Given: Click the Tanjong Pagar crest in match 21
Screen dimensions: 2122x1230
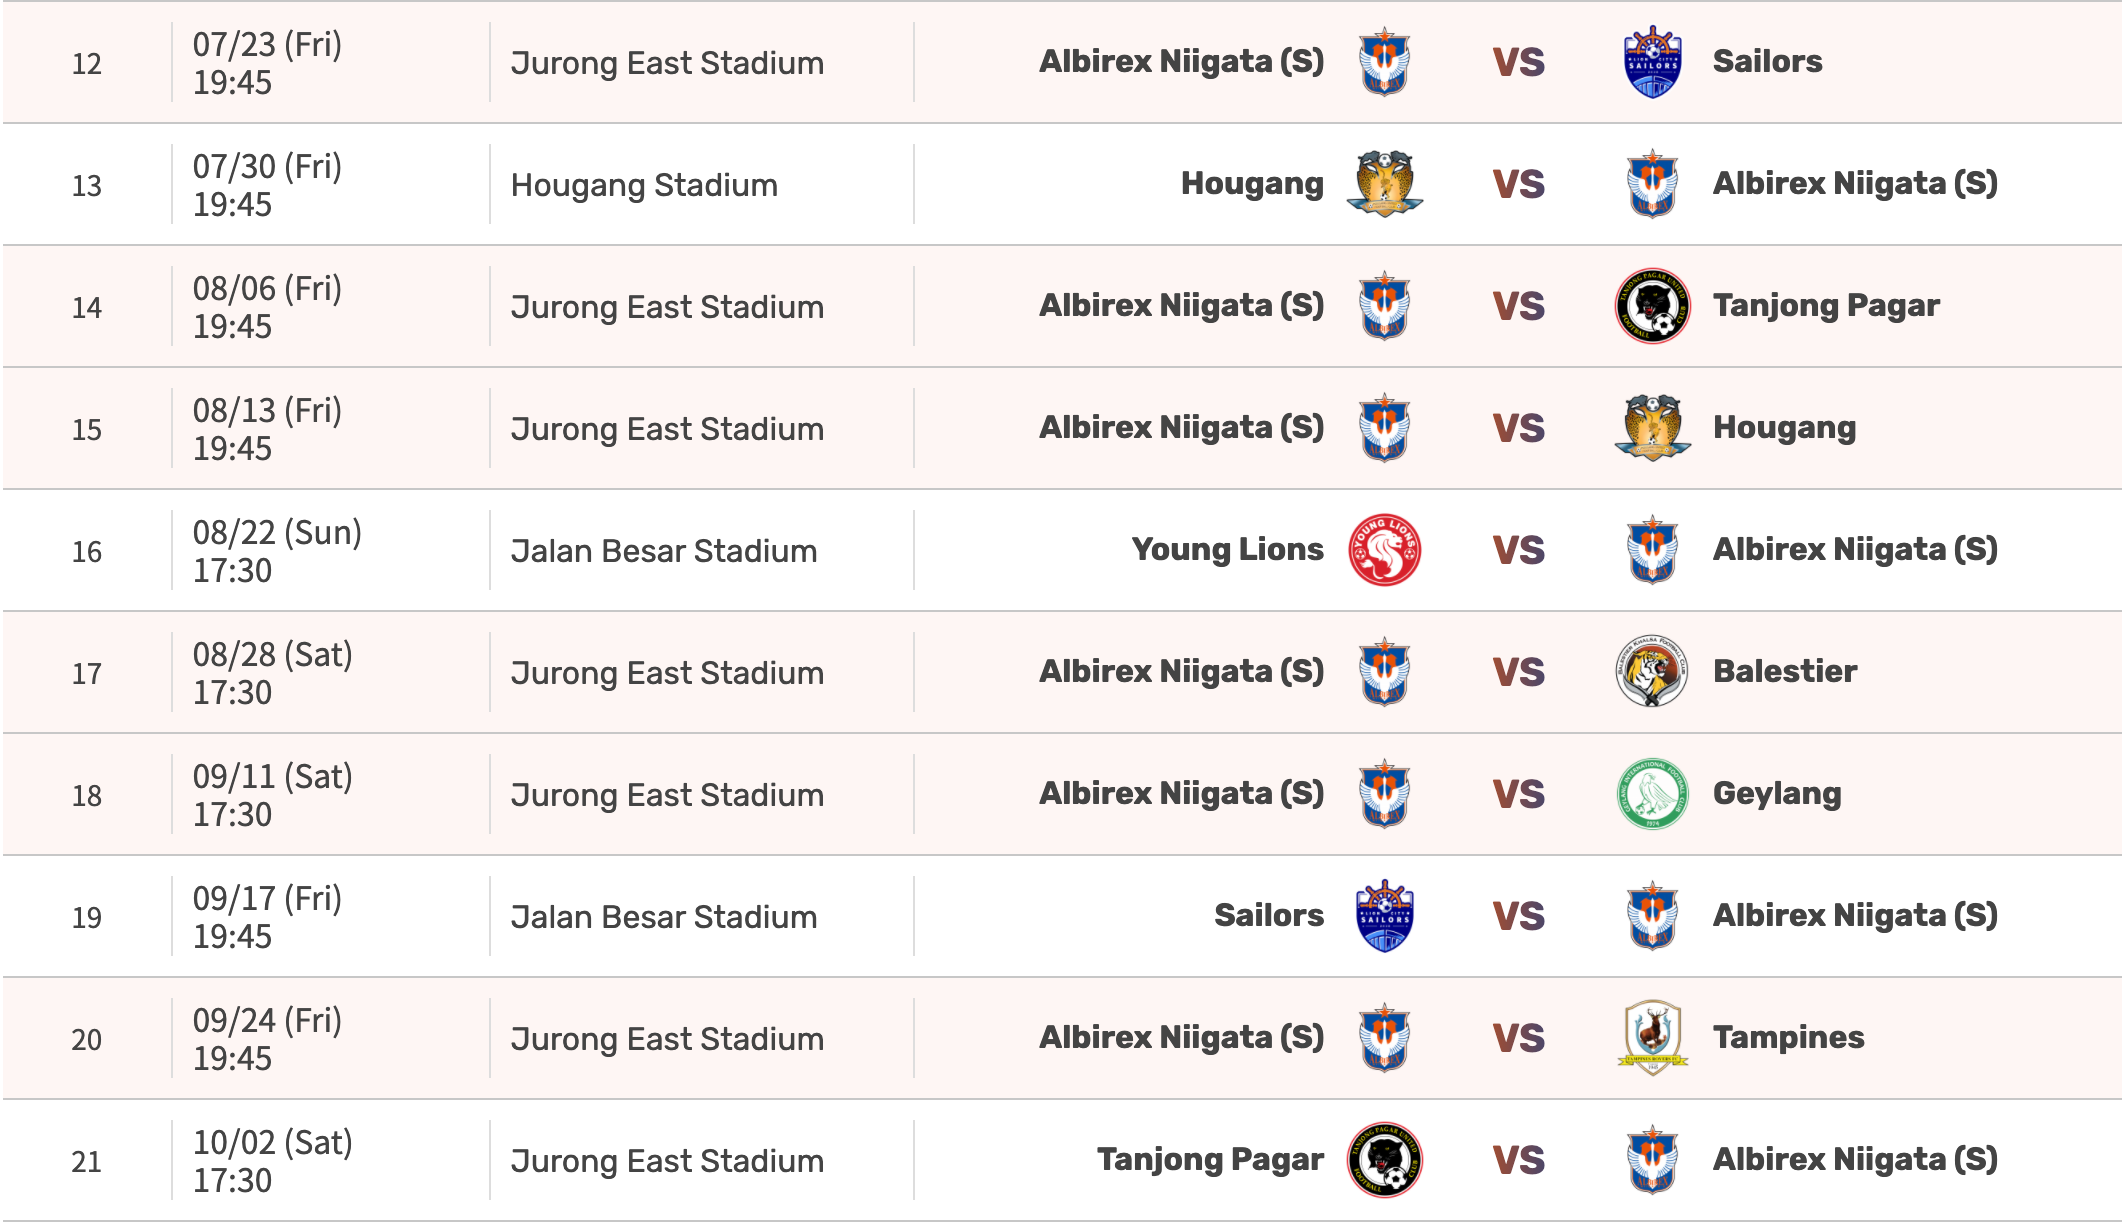Looking at the screenshot, I should point(1384,1160).
